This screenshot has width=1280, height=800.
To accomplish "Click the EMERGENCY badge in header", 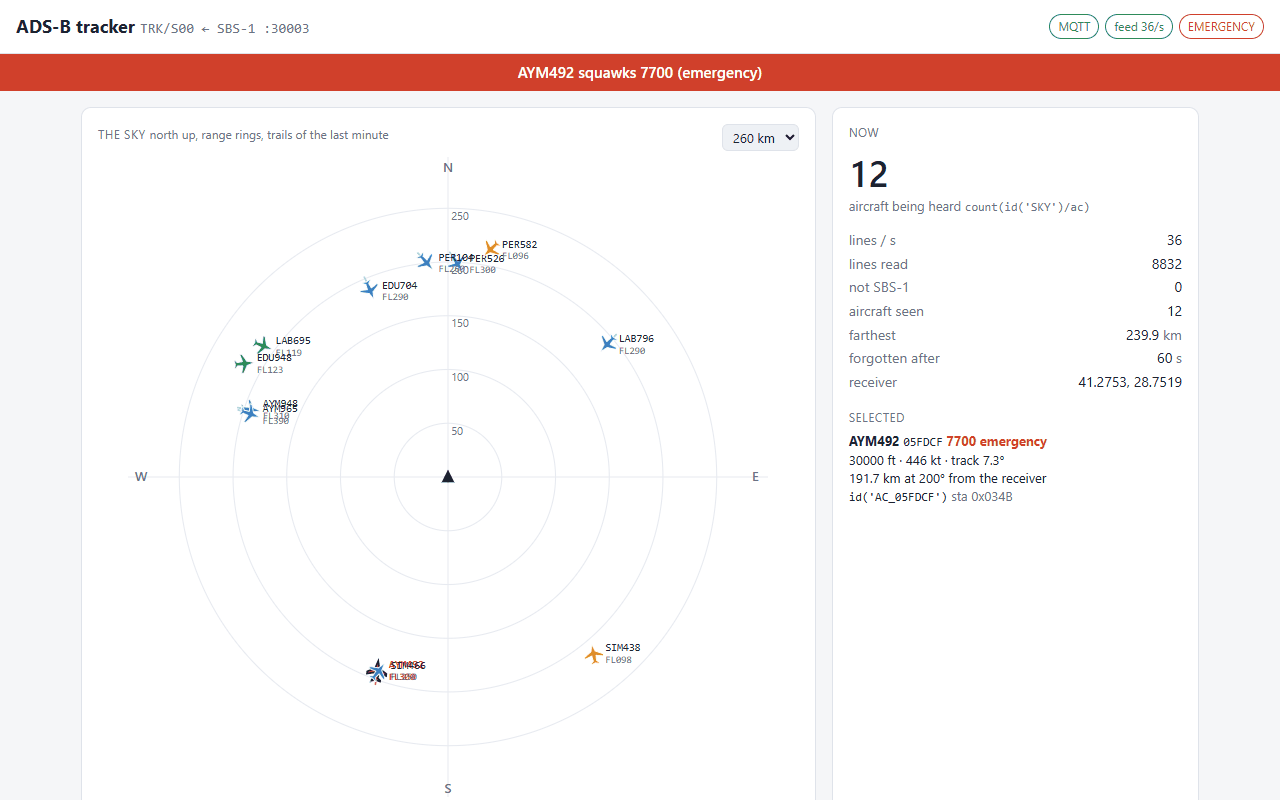I will click(1221, 27).
